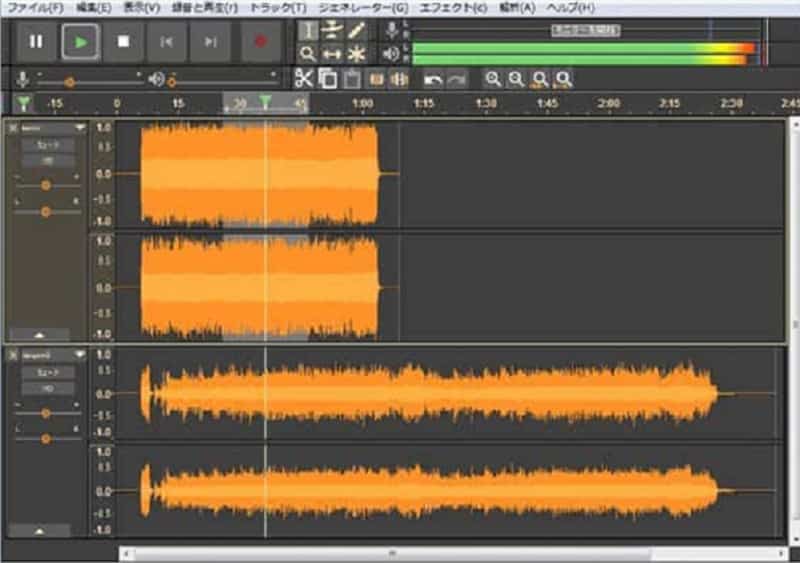This screenshot has height=563, width=800.
Task: Toggle Mute on the first track
Action: pos(47,145)
